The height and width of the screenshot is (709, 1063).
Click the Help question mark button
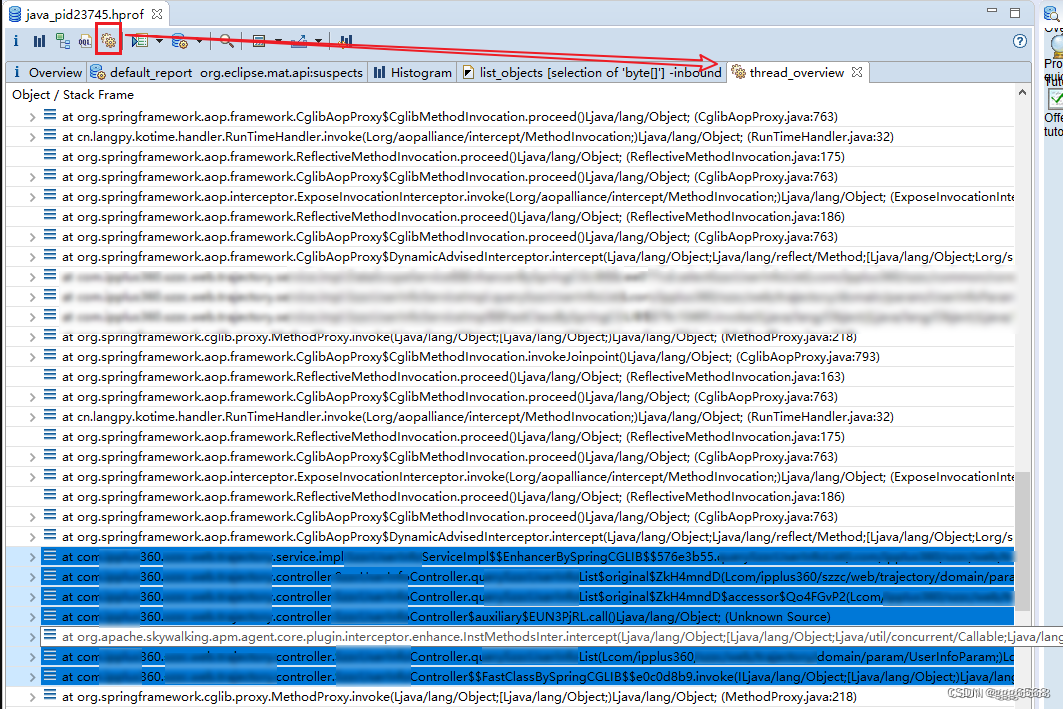(1019, 41)
